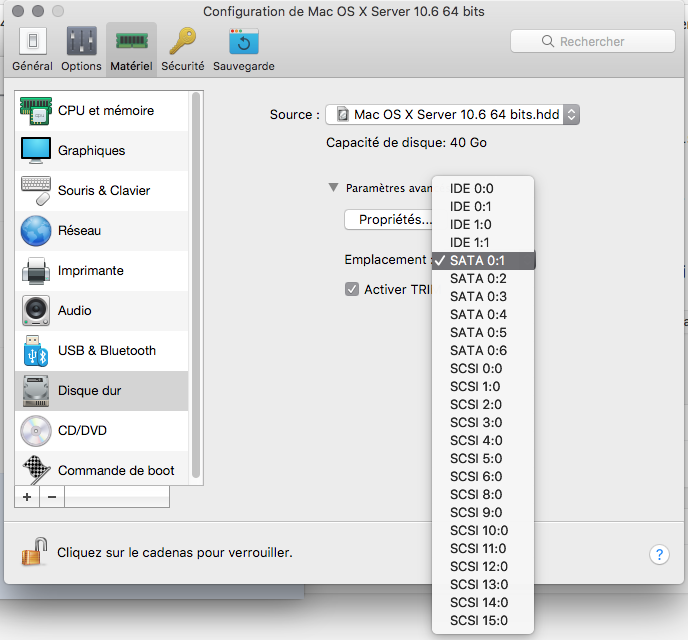Select Souris & Clavier in sidebar
The width and height of the screenshot is (688, 640).
(102, 190)
